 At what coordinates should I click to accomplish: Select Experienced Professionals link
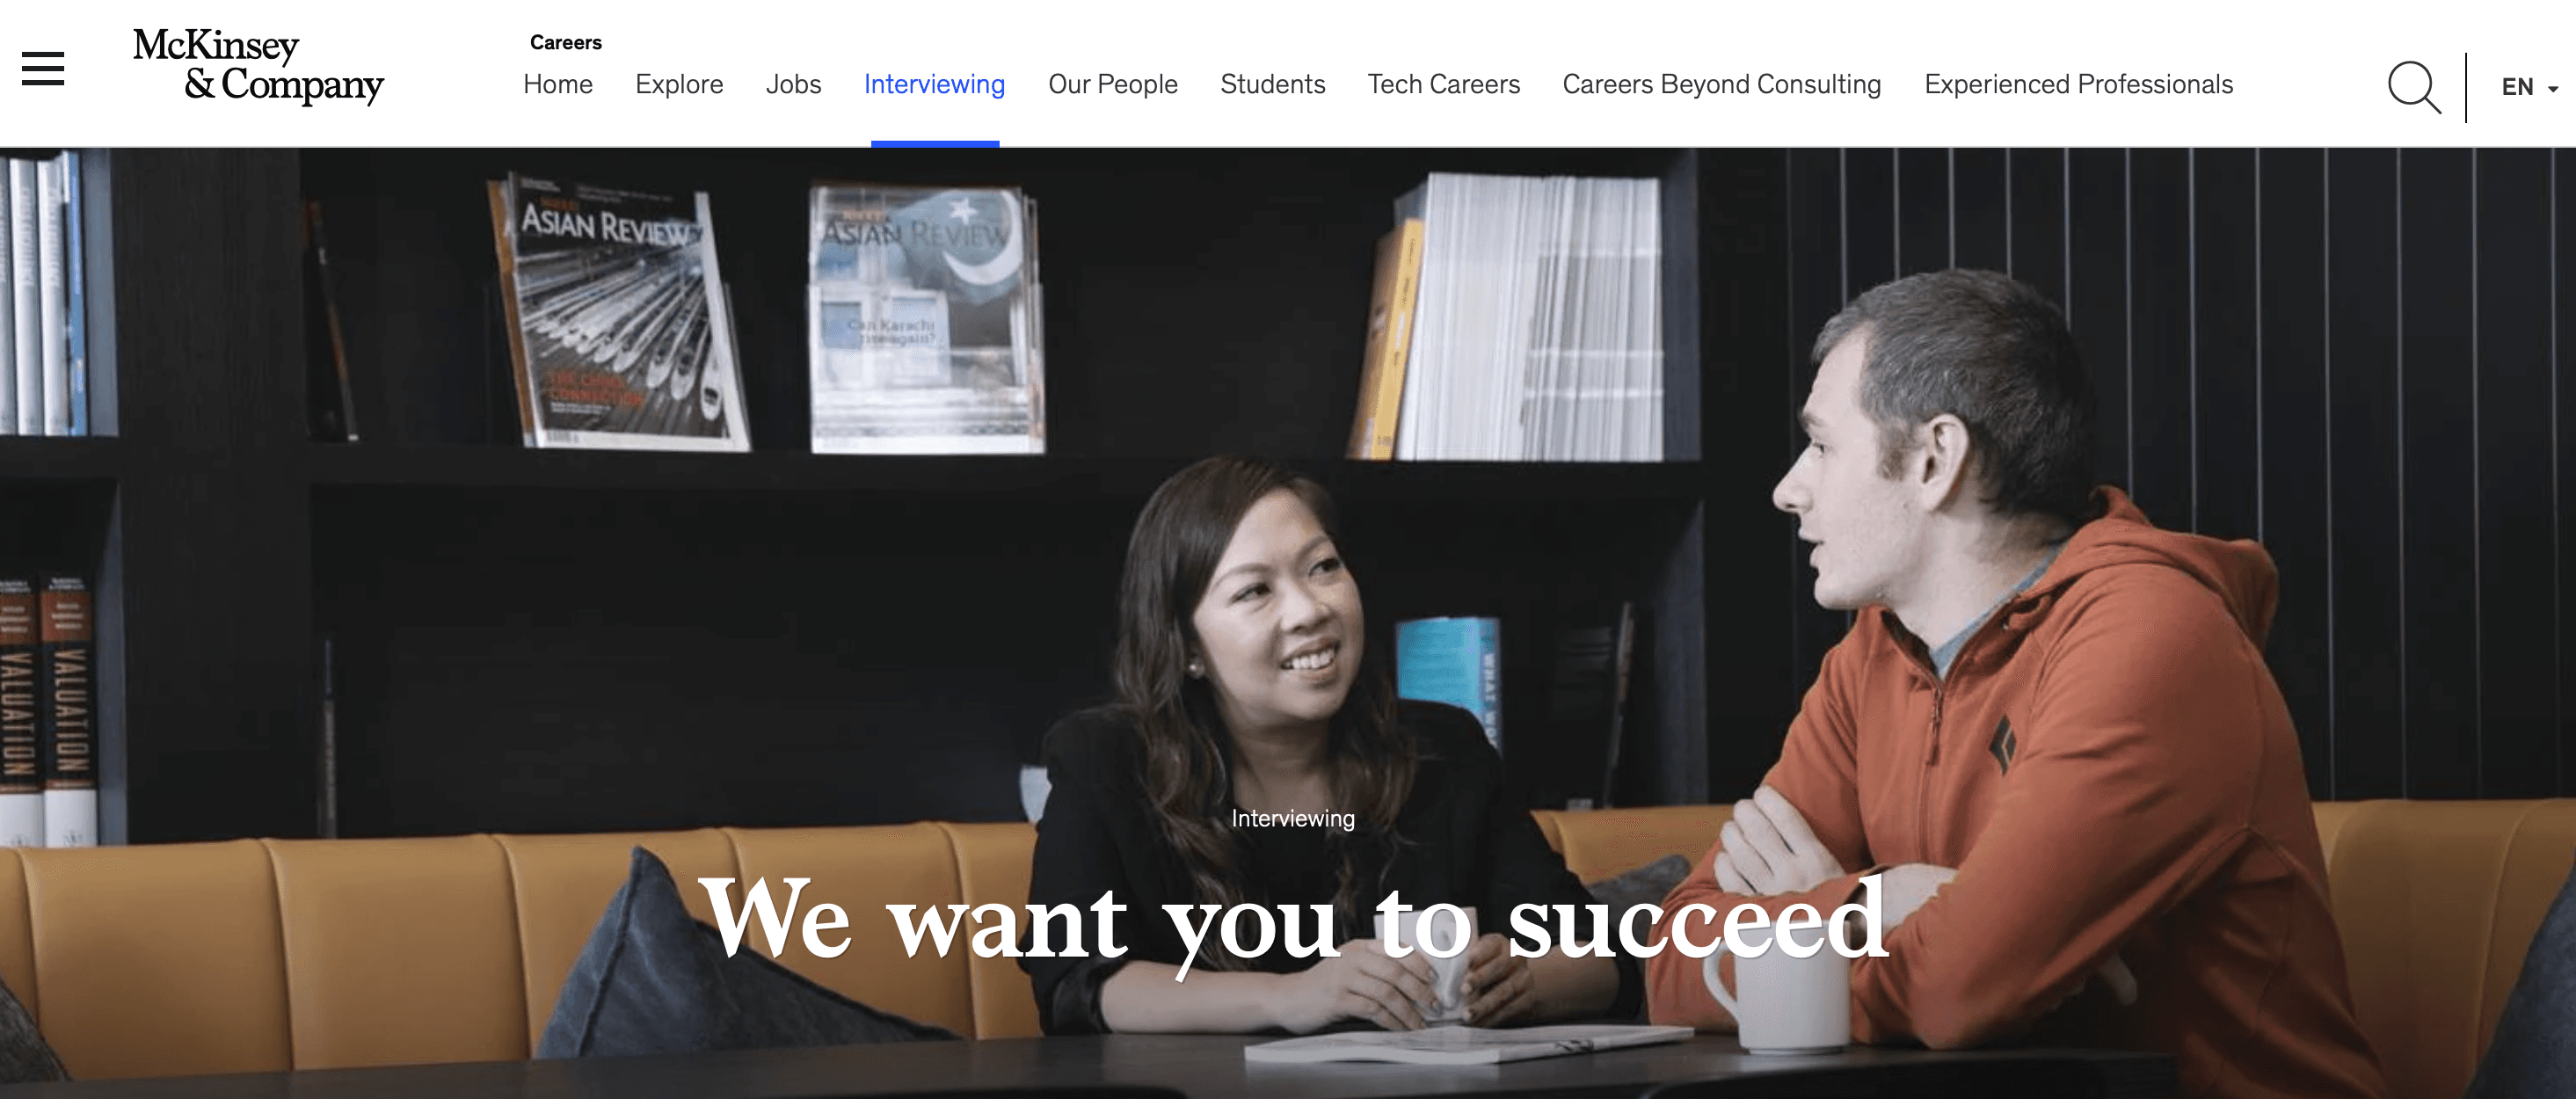[2078, 85]
